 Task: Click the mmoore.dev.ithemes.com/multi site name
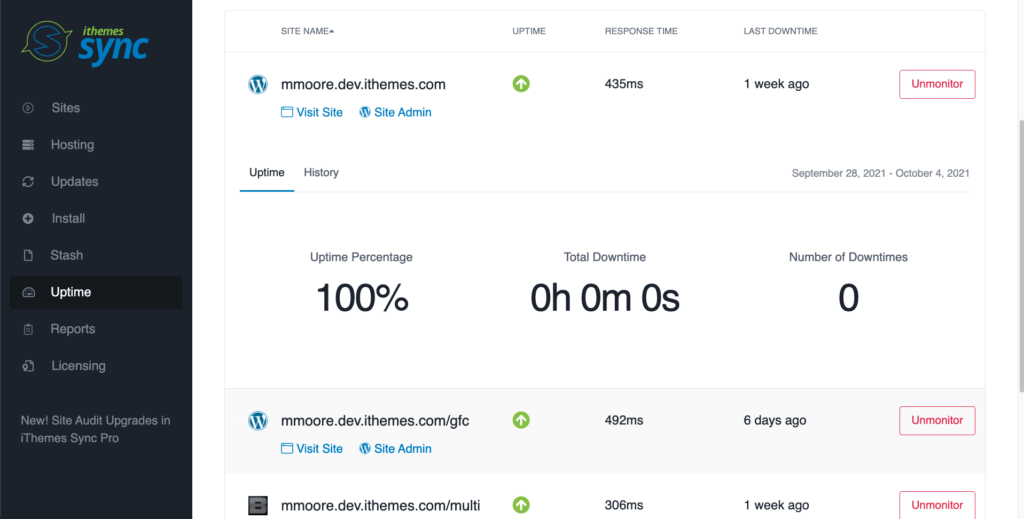point(381,505)
